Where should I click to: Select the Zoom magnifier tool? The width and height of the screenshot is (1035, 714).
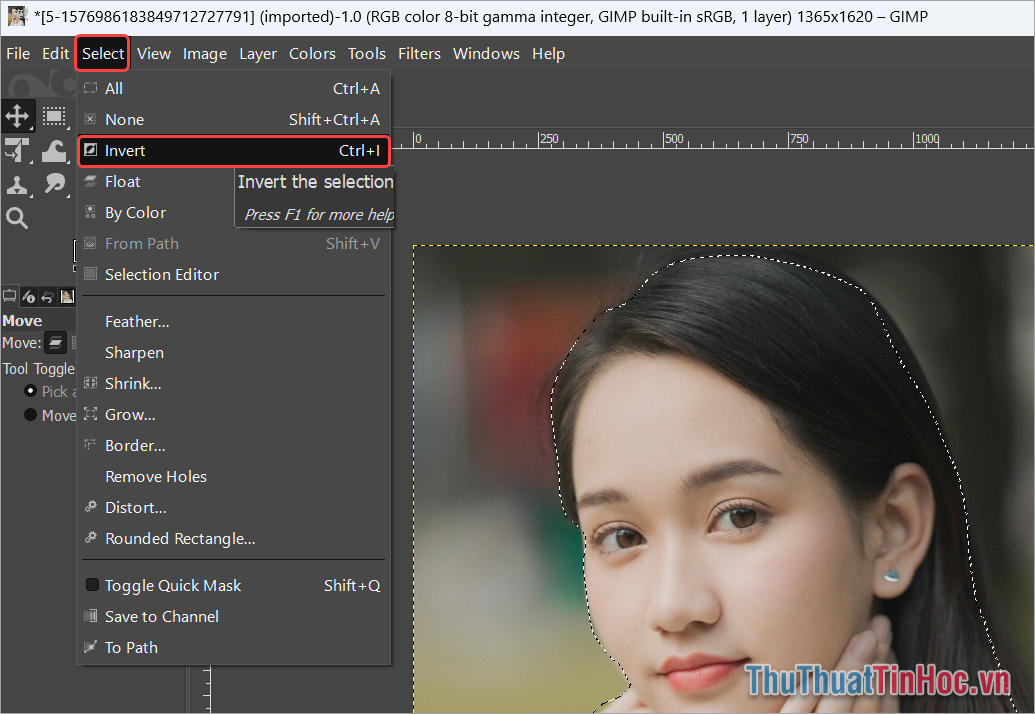click(17, 218)
